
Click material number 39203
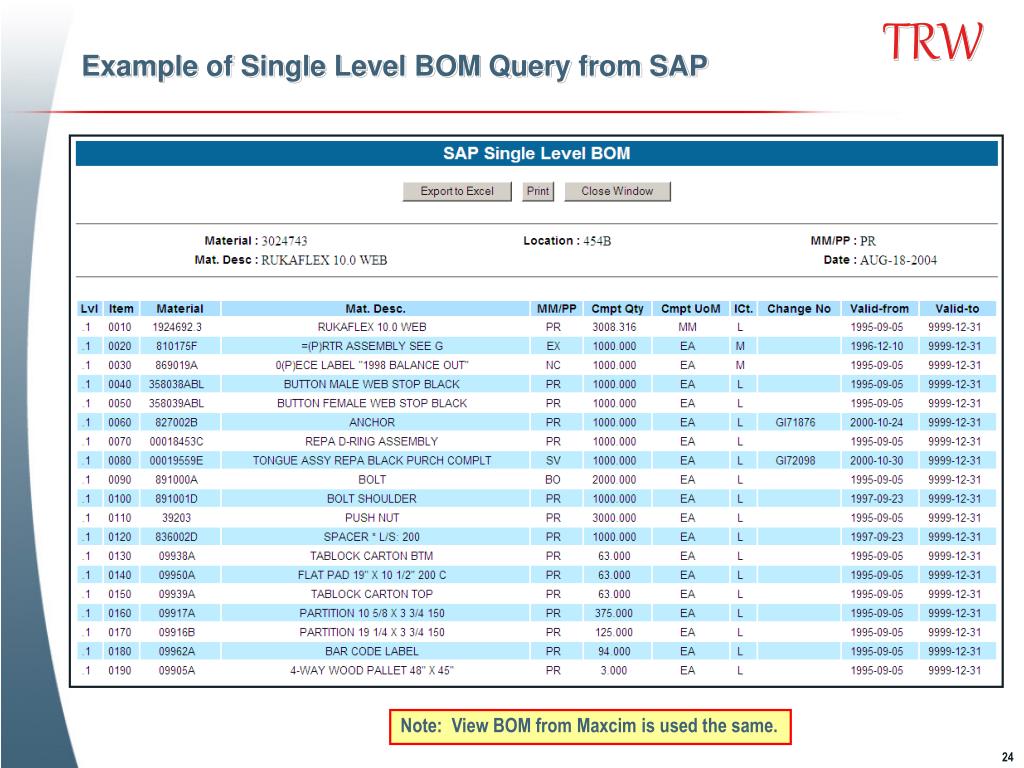(x=176, y=518)
